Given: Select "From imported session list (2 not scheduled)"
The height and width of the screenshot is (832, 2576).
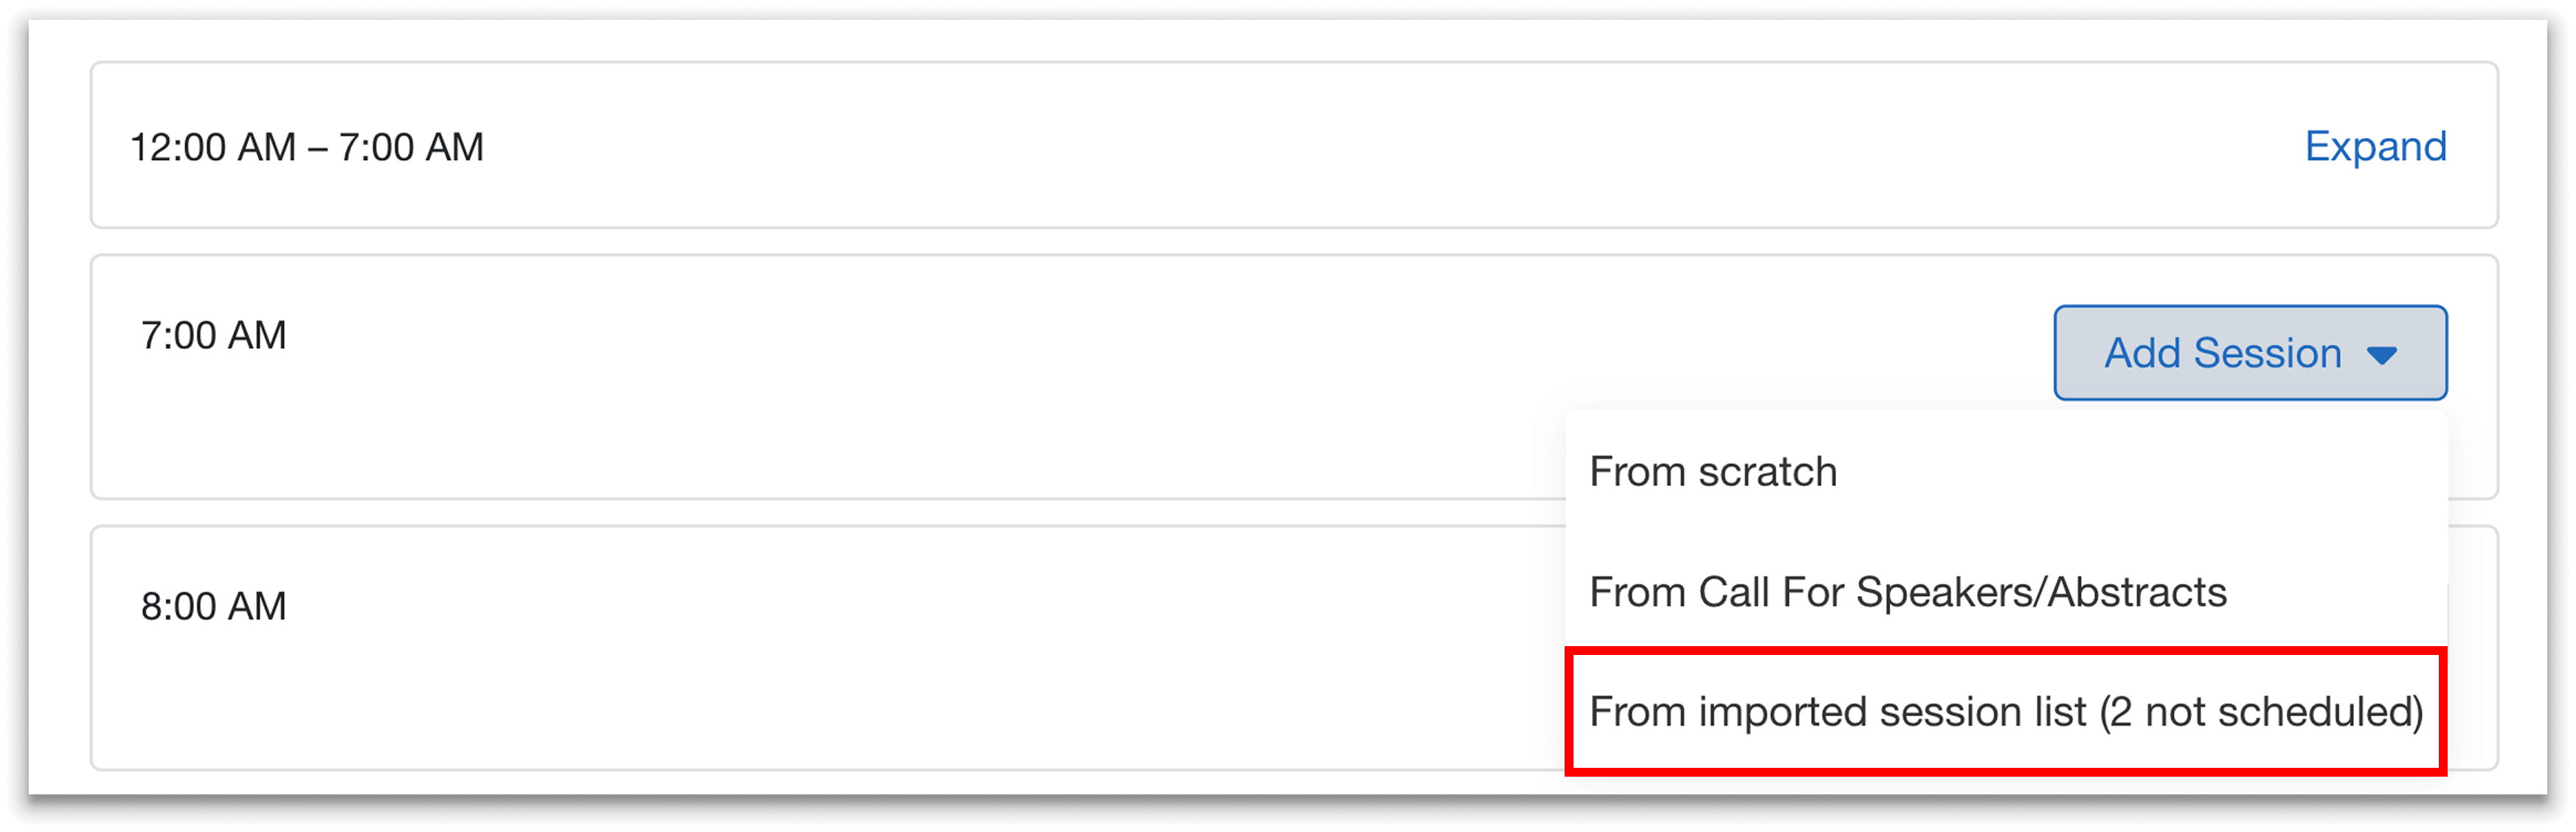Looking at the screenshot, I should [2008, 712].
